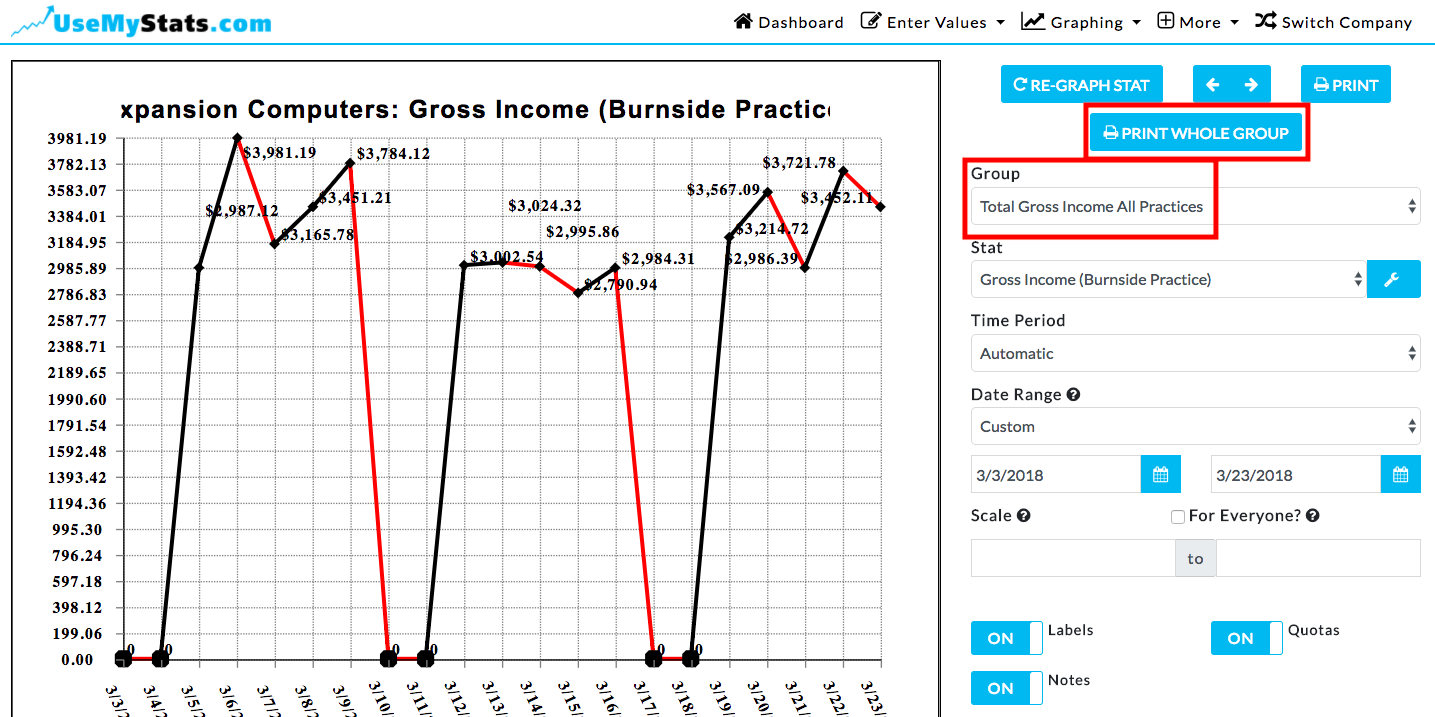Click the 1990.60 y-axis value
1435x717 pixels.
pyautogui.click(x=79, y=399)
